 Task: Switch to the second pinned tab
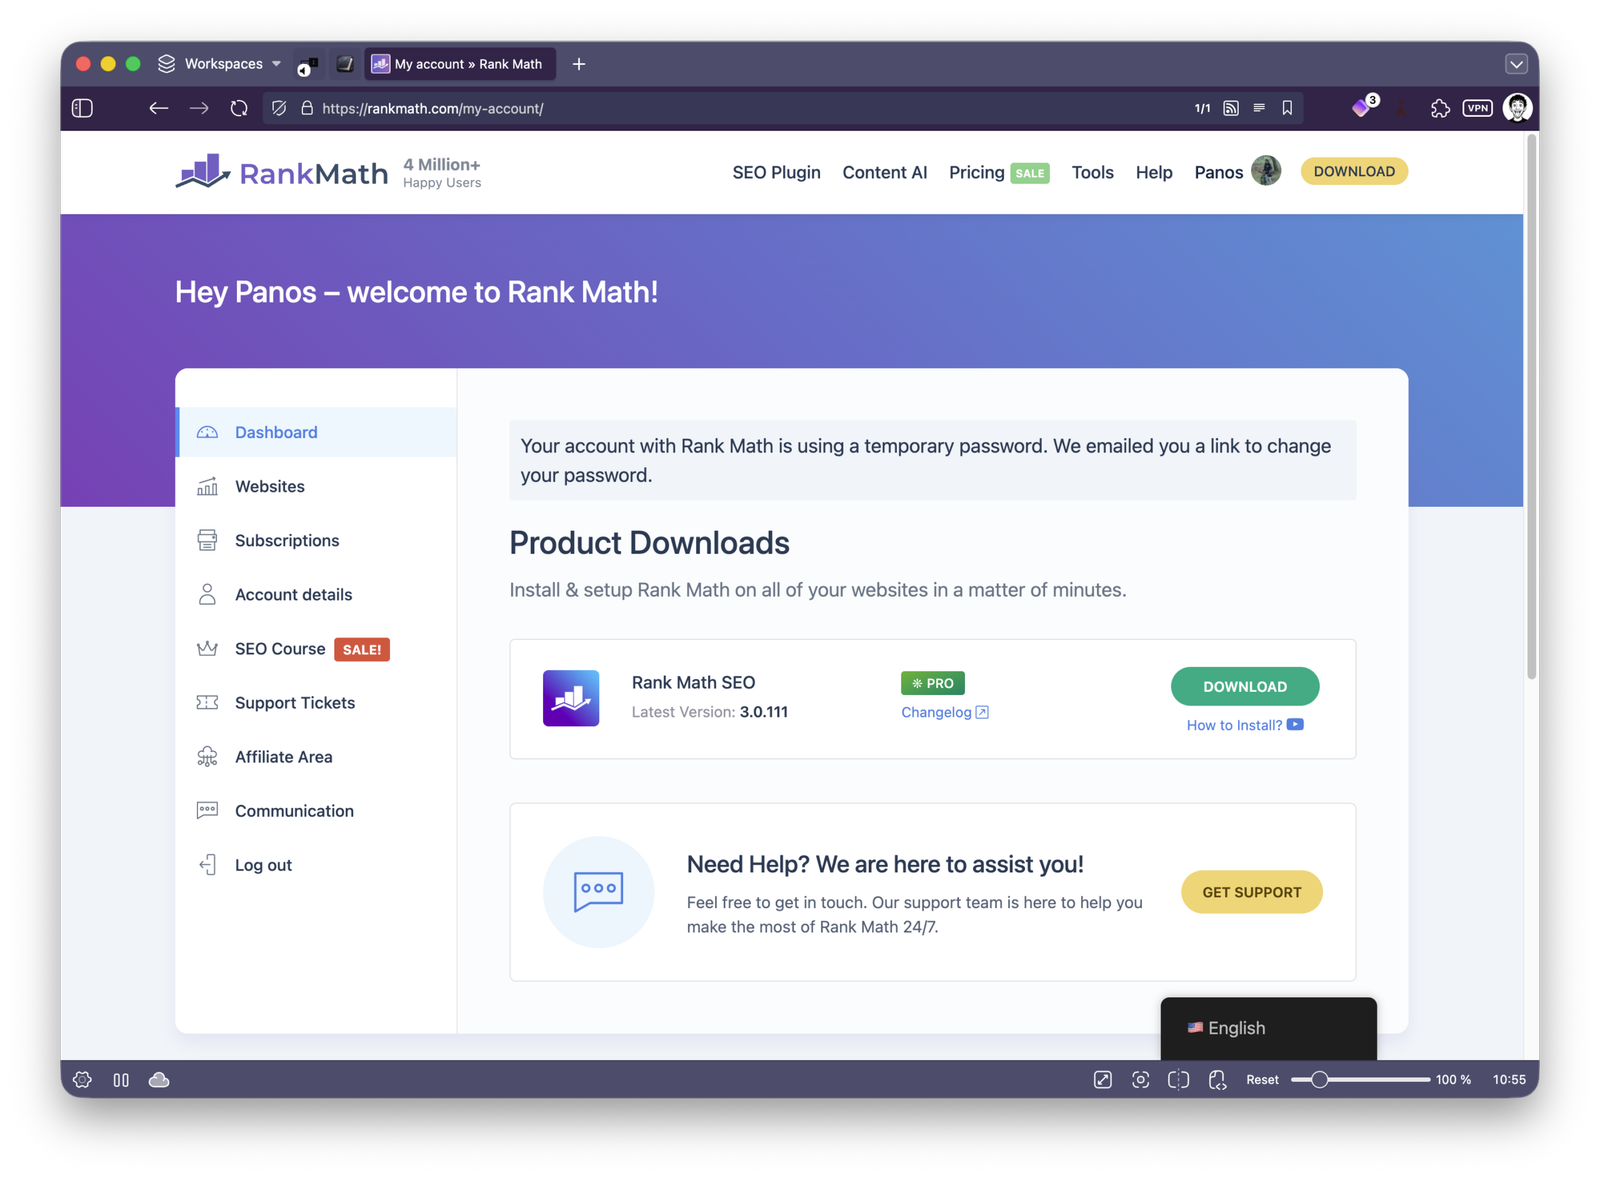point(345,64)
